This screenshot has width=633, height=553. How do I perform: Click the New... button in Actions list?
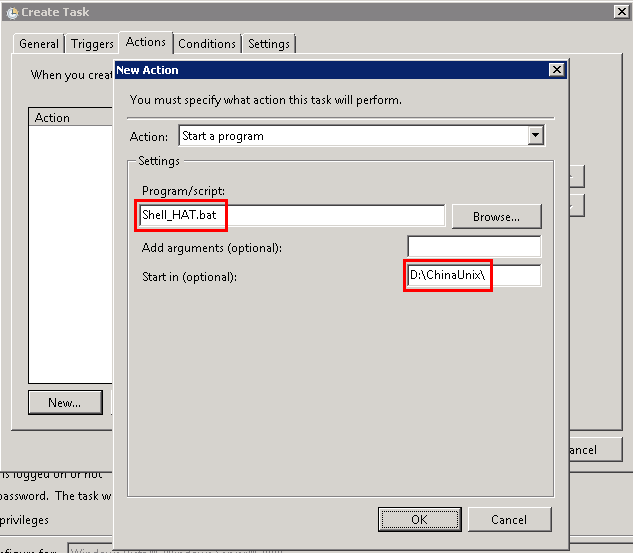pyautogui.click(x=64, y=403)
